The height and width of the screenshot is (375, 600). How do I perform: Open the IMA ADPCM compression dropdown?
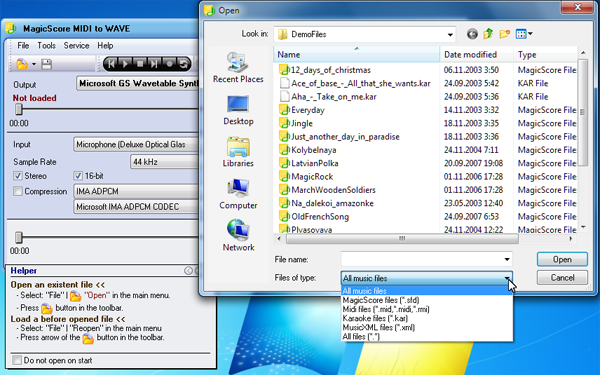coord(136,191)
